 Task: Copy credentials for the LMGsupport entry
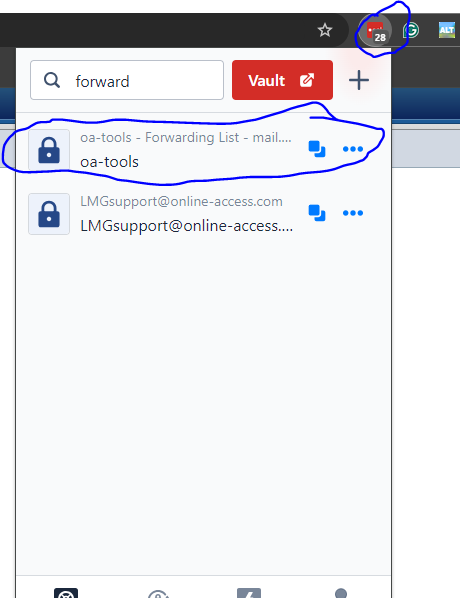coord(317,213)
